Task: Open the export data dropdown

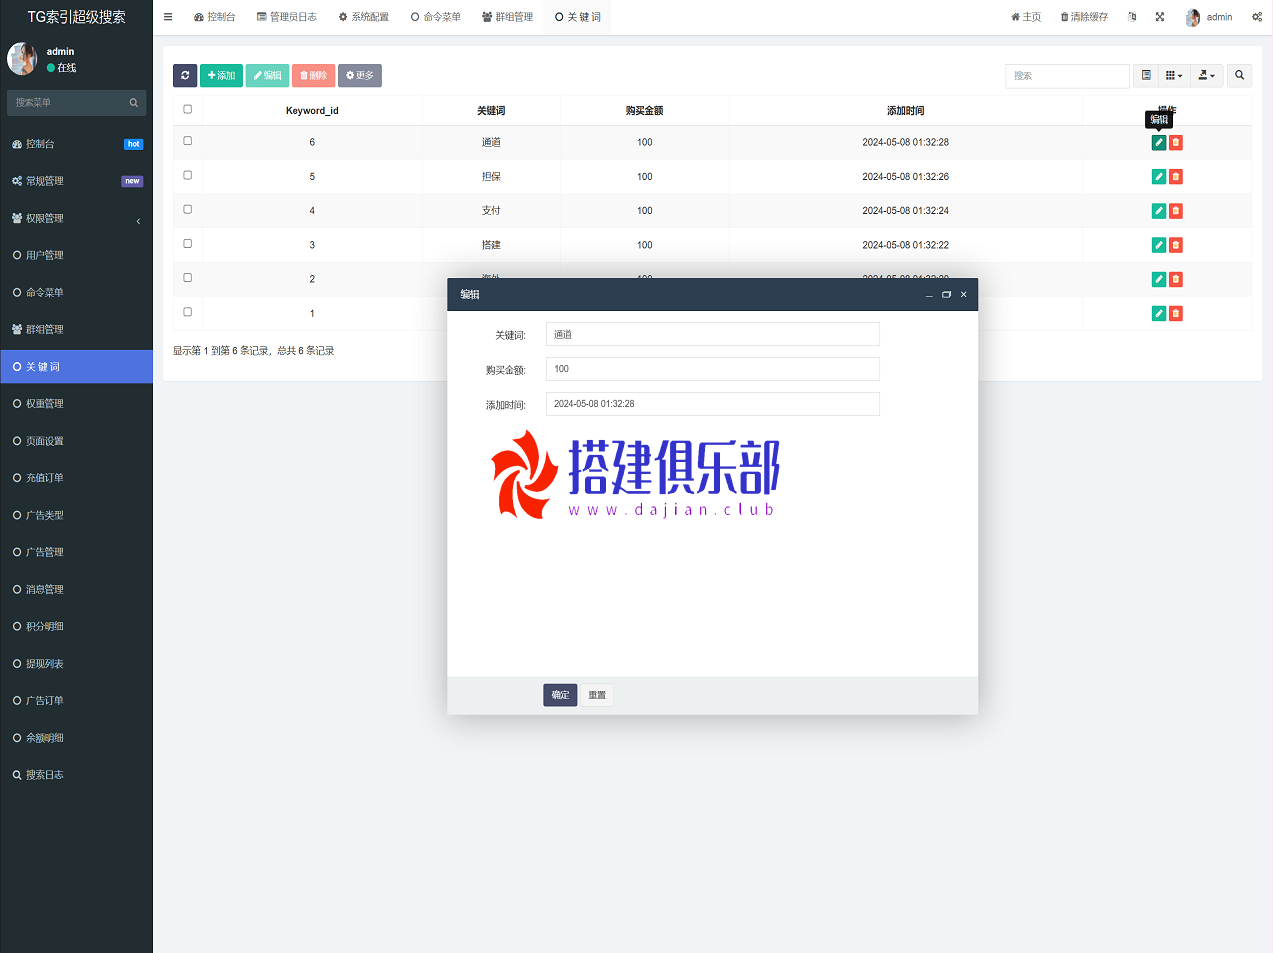Action: pyautogui.click(x=1207, y=75)
